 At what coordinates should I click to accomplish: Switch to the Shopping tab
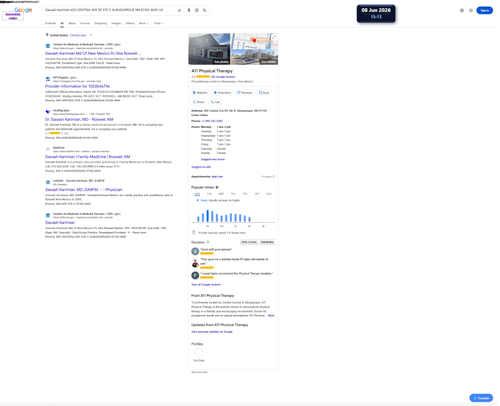tap(101, 23)
